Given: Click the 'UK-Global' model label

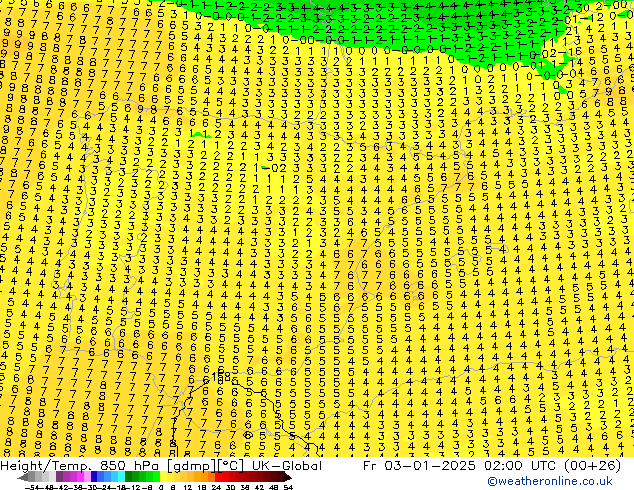Looking at the screenshot, I should tap(287, 466).
